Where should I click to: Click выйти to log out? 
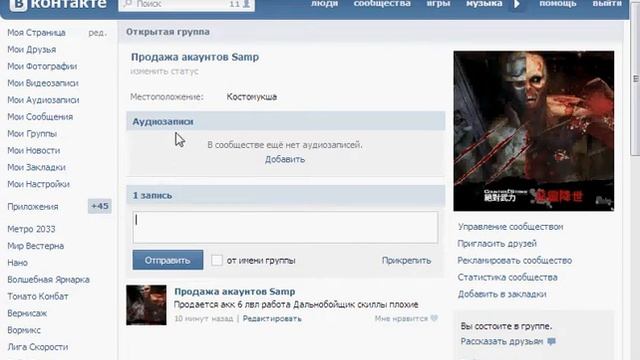coord(607,4)
